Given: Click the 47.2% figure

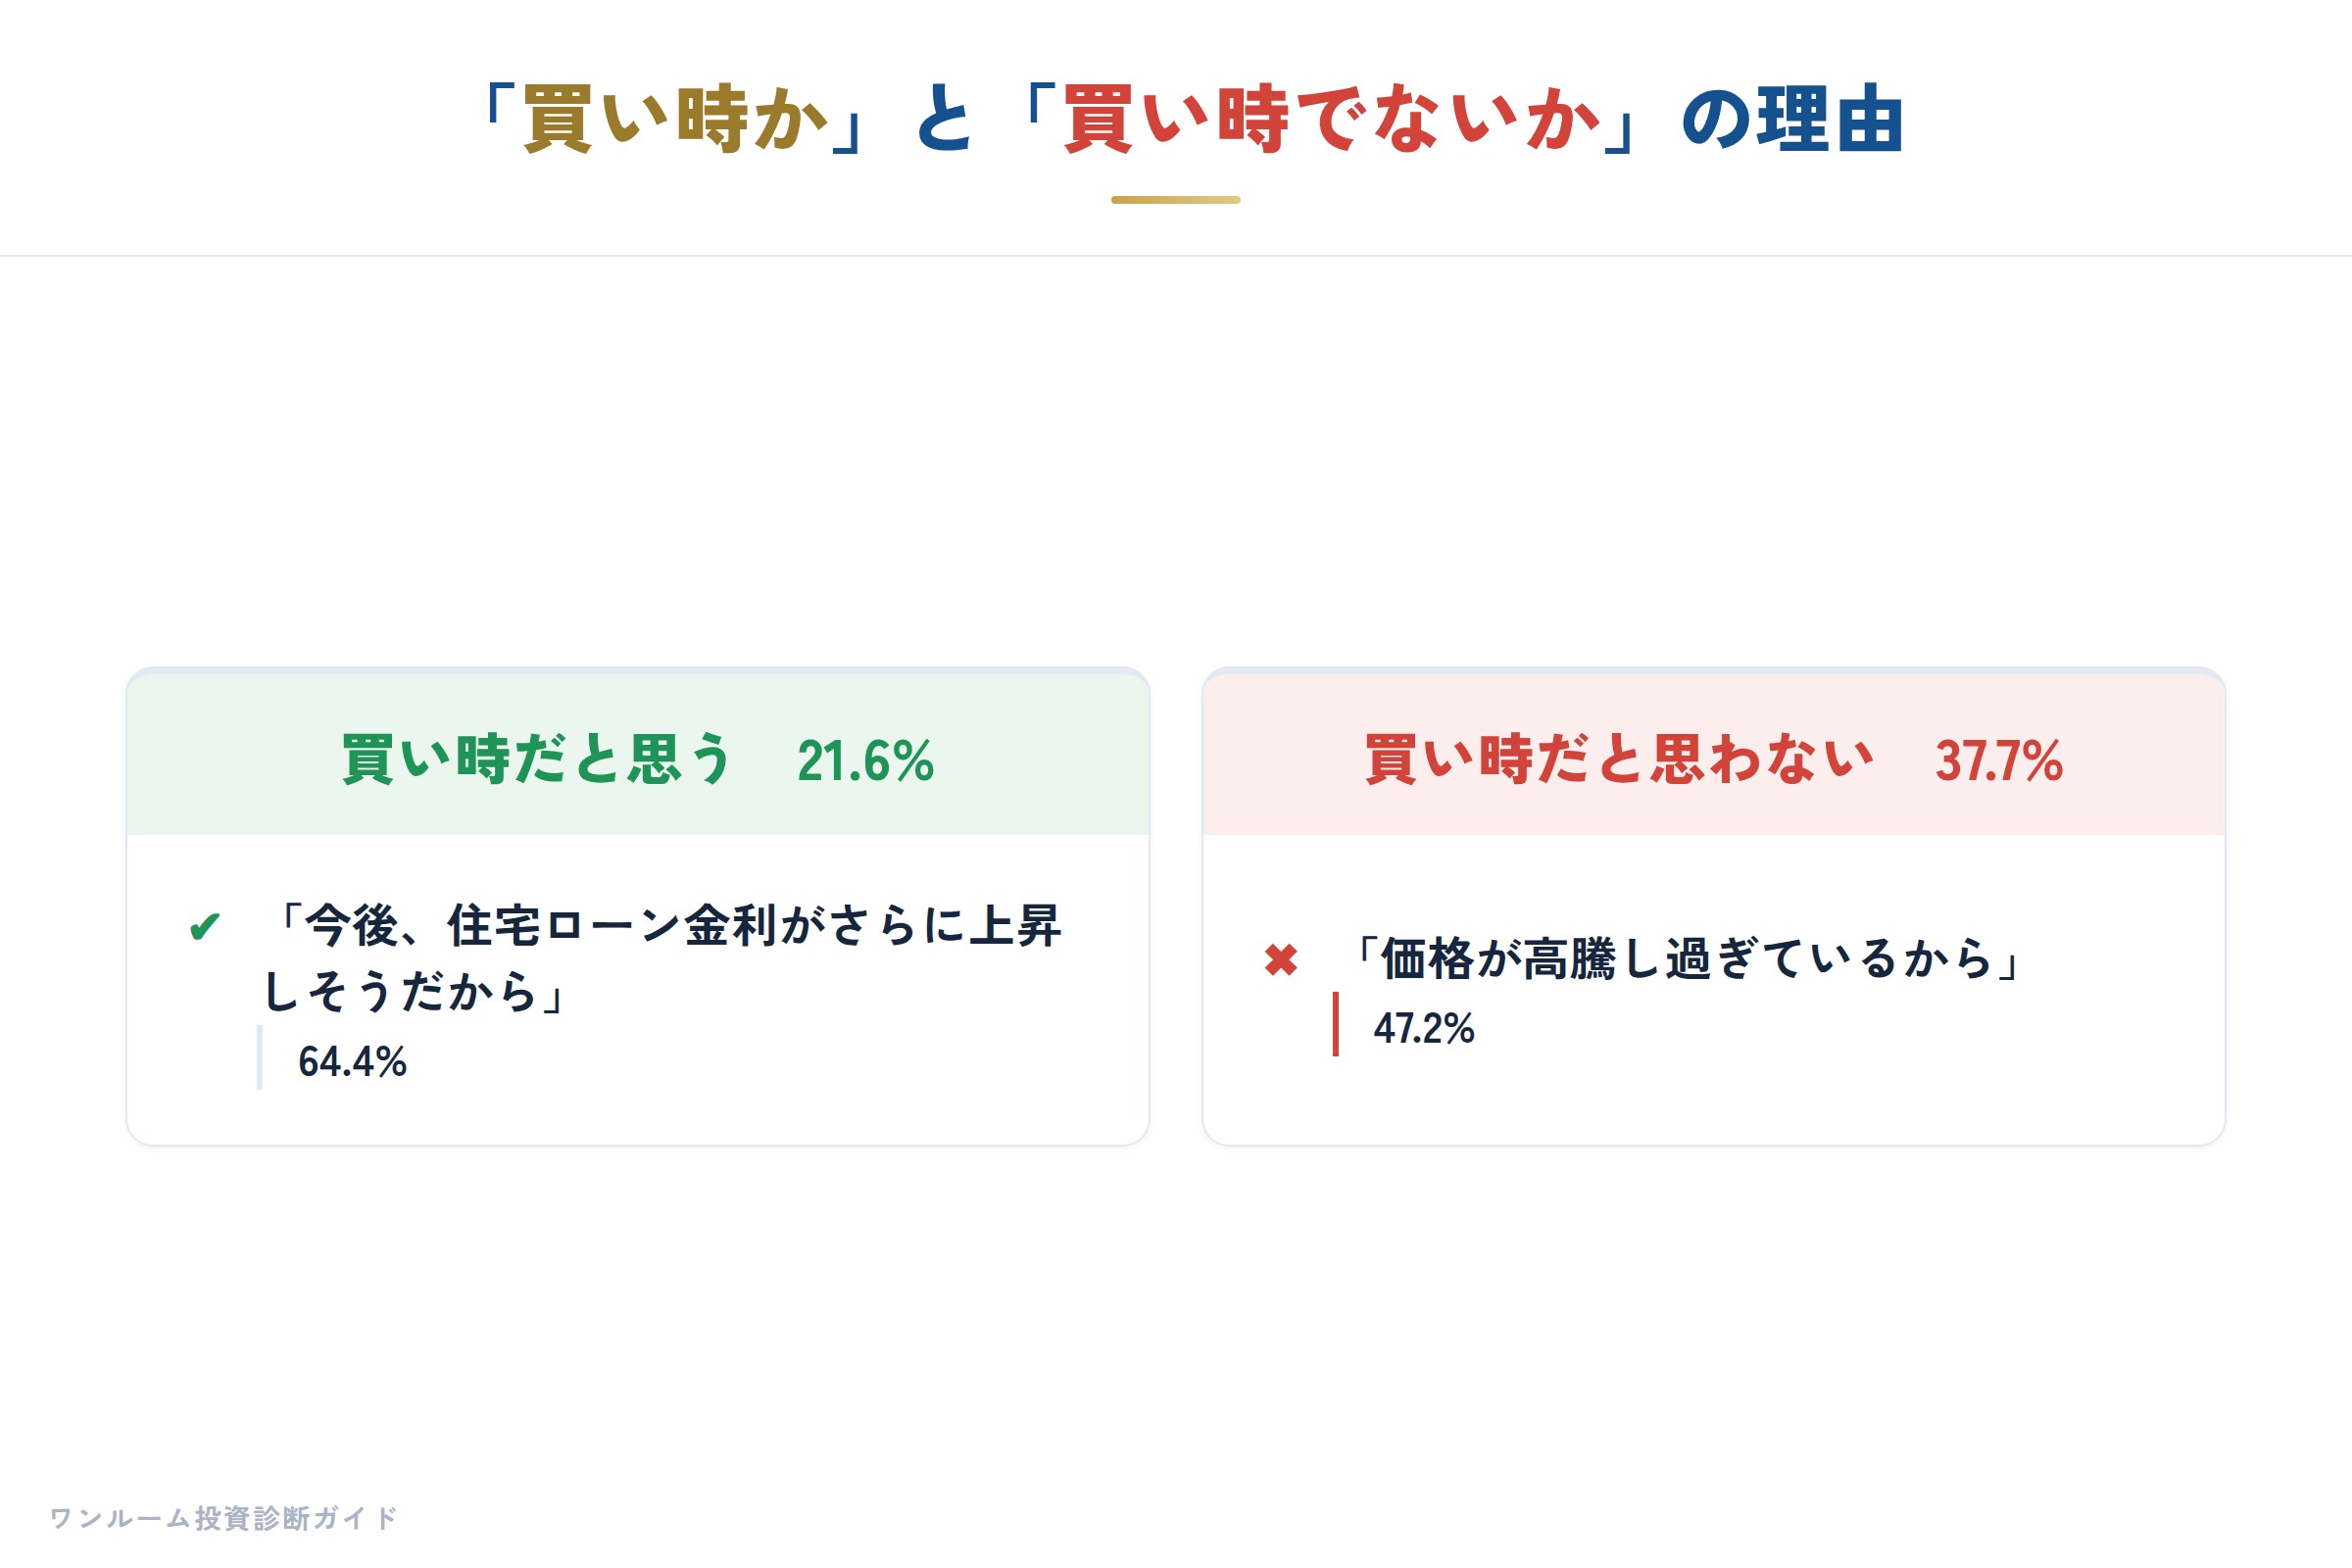Looking at the screenshot, I should (x=1424, y=1029).
